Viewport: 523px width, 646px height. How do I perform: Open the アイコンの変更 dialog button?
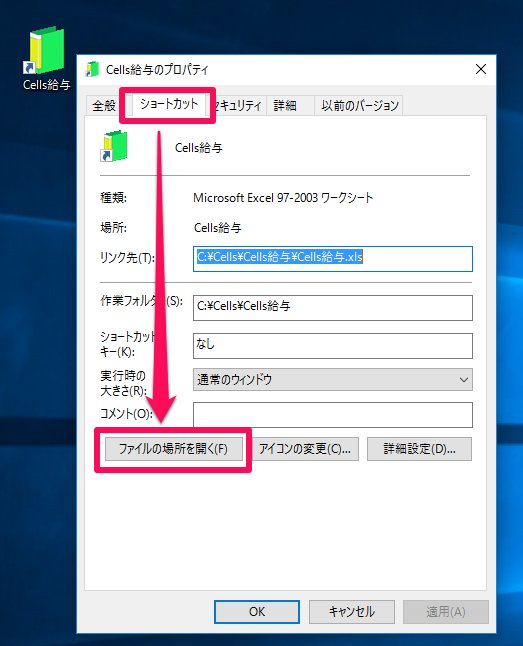click(x=305, y=449)
